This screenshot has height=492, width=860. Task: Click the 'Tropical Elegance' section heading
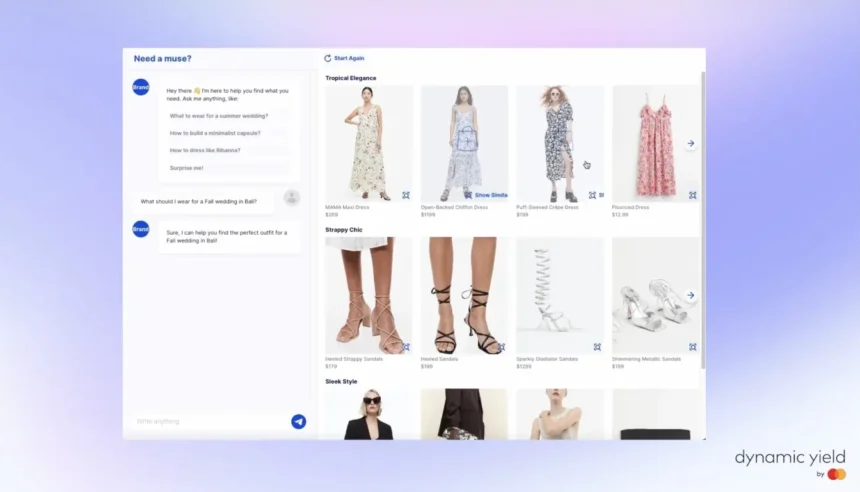350,78
